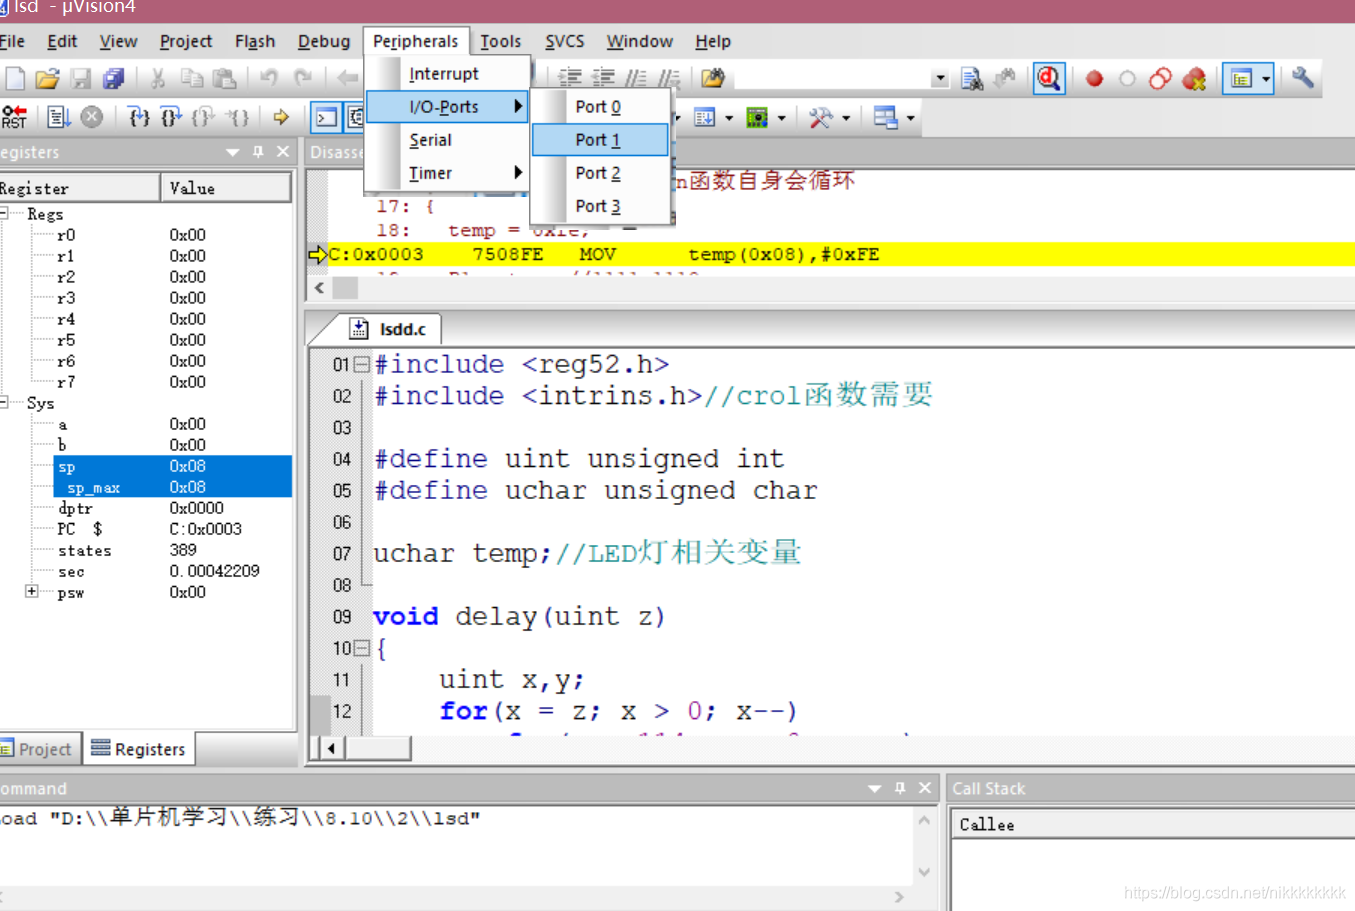
Task: Open the Timer submenu
Action: click(x=447, y=173)
